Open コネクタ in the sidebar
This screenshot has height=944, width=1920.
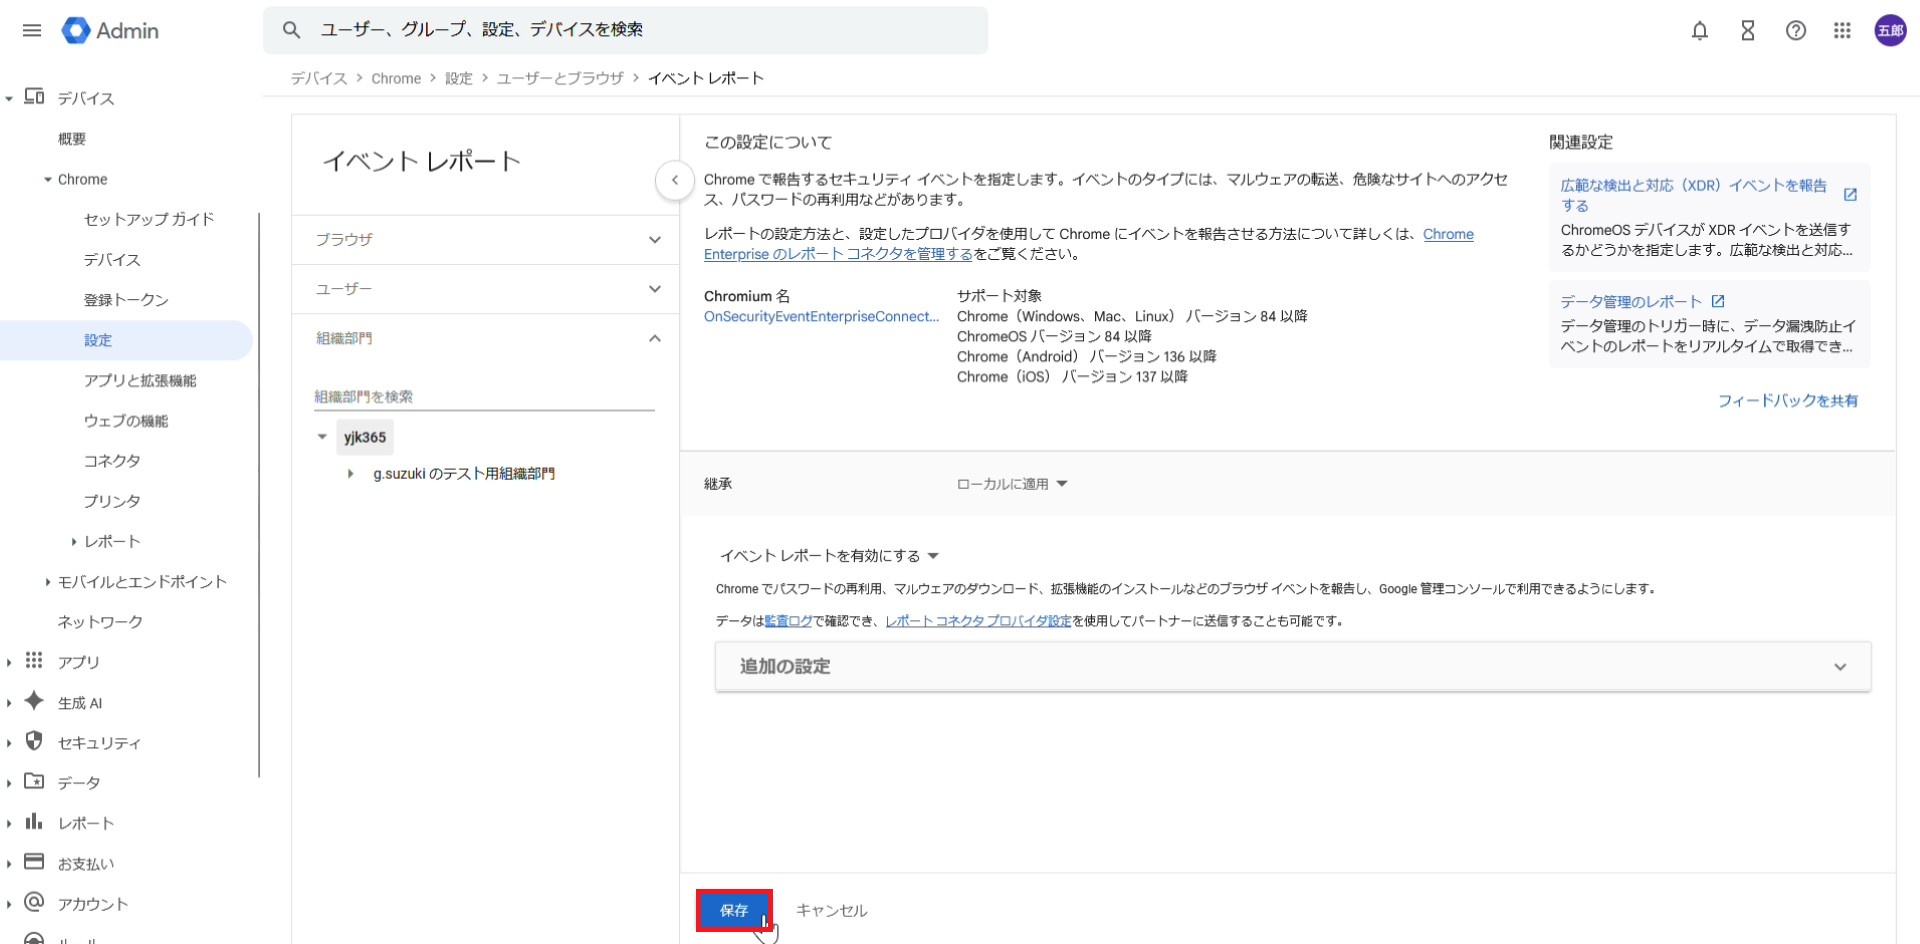click(112, 461)
